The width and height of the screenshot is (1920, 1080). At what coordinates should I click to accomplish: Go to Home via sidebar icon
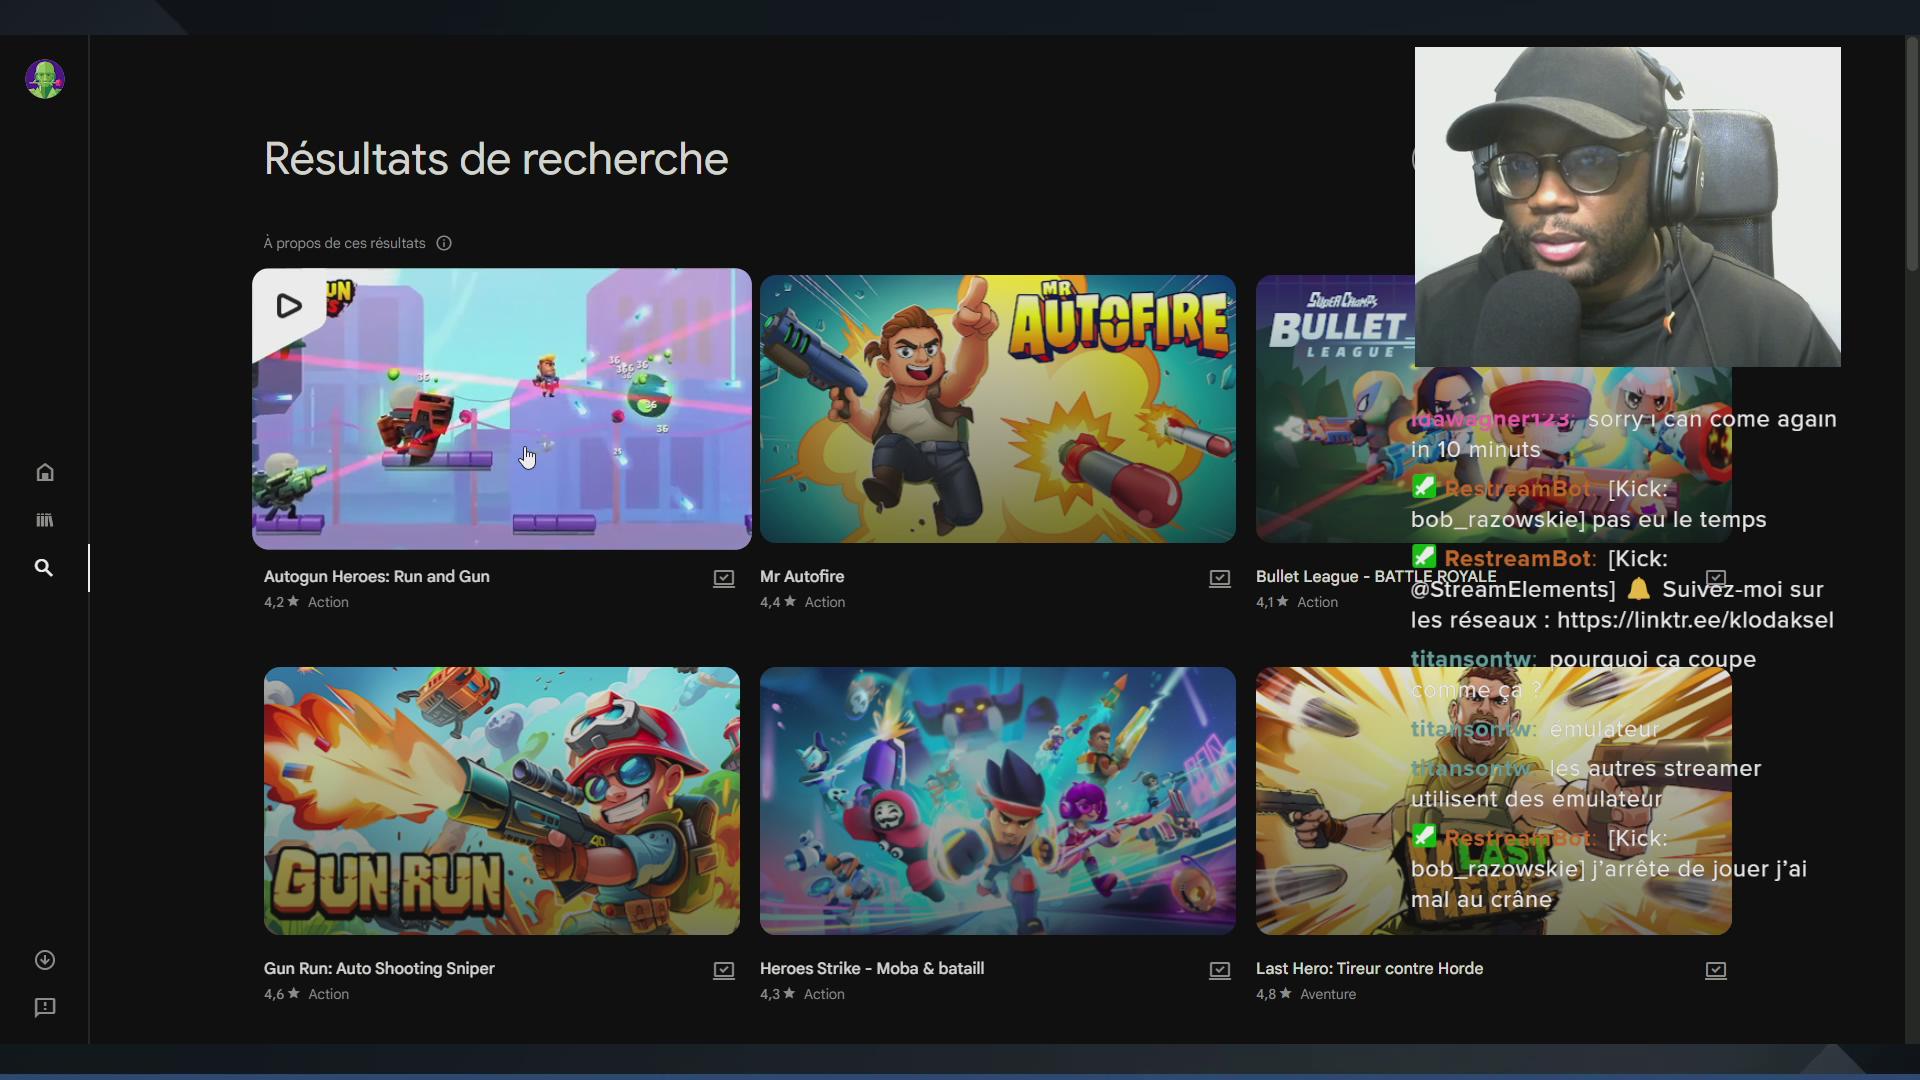[x=45, y=472]
